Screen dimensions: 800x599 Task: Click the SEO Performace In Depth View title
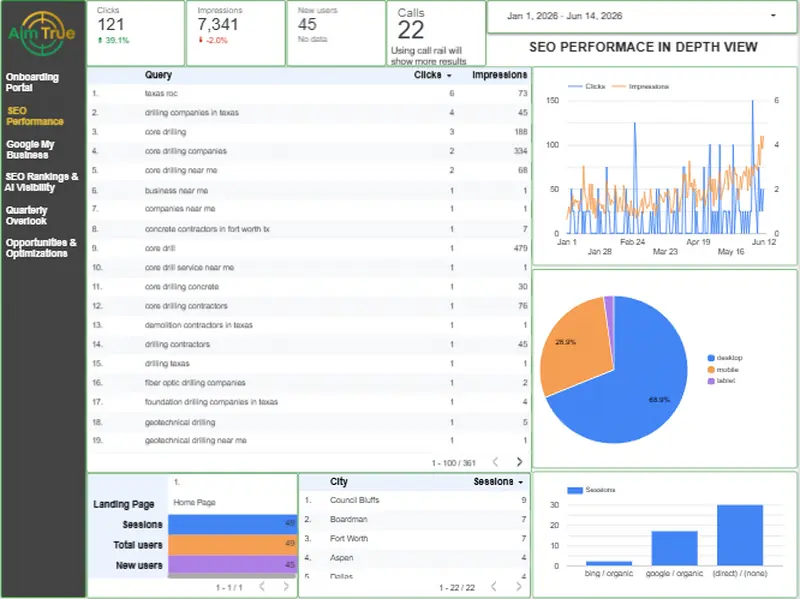643,47
